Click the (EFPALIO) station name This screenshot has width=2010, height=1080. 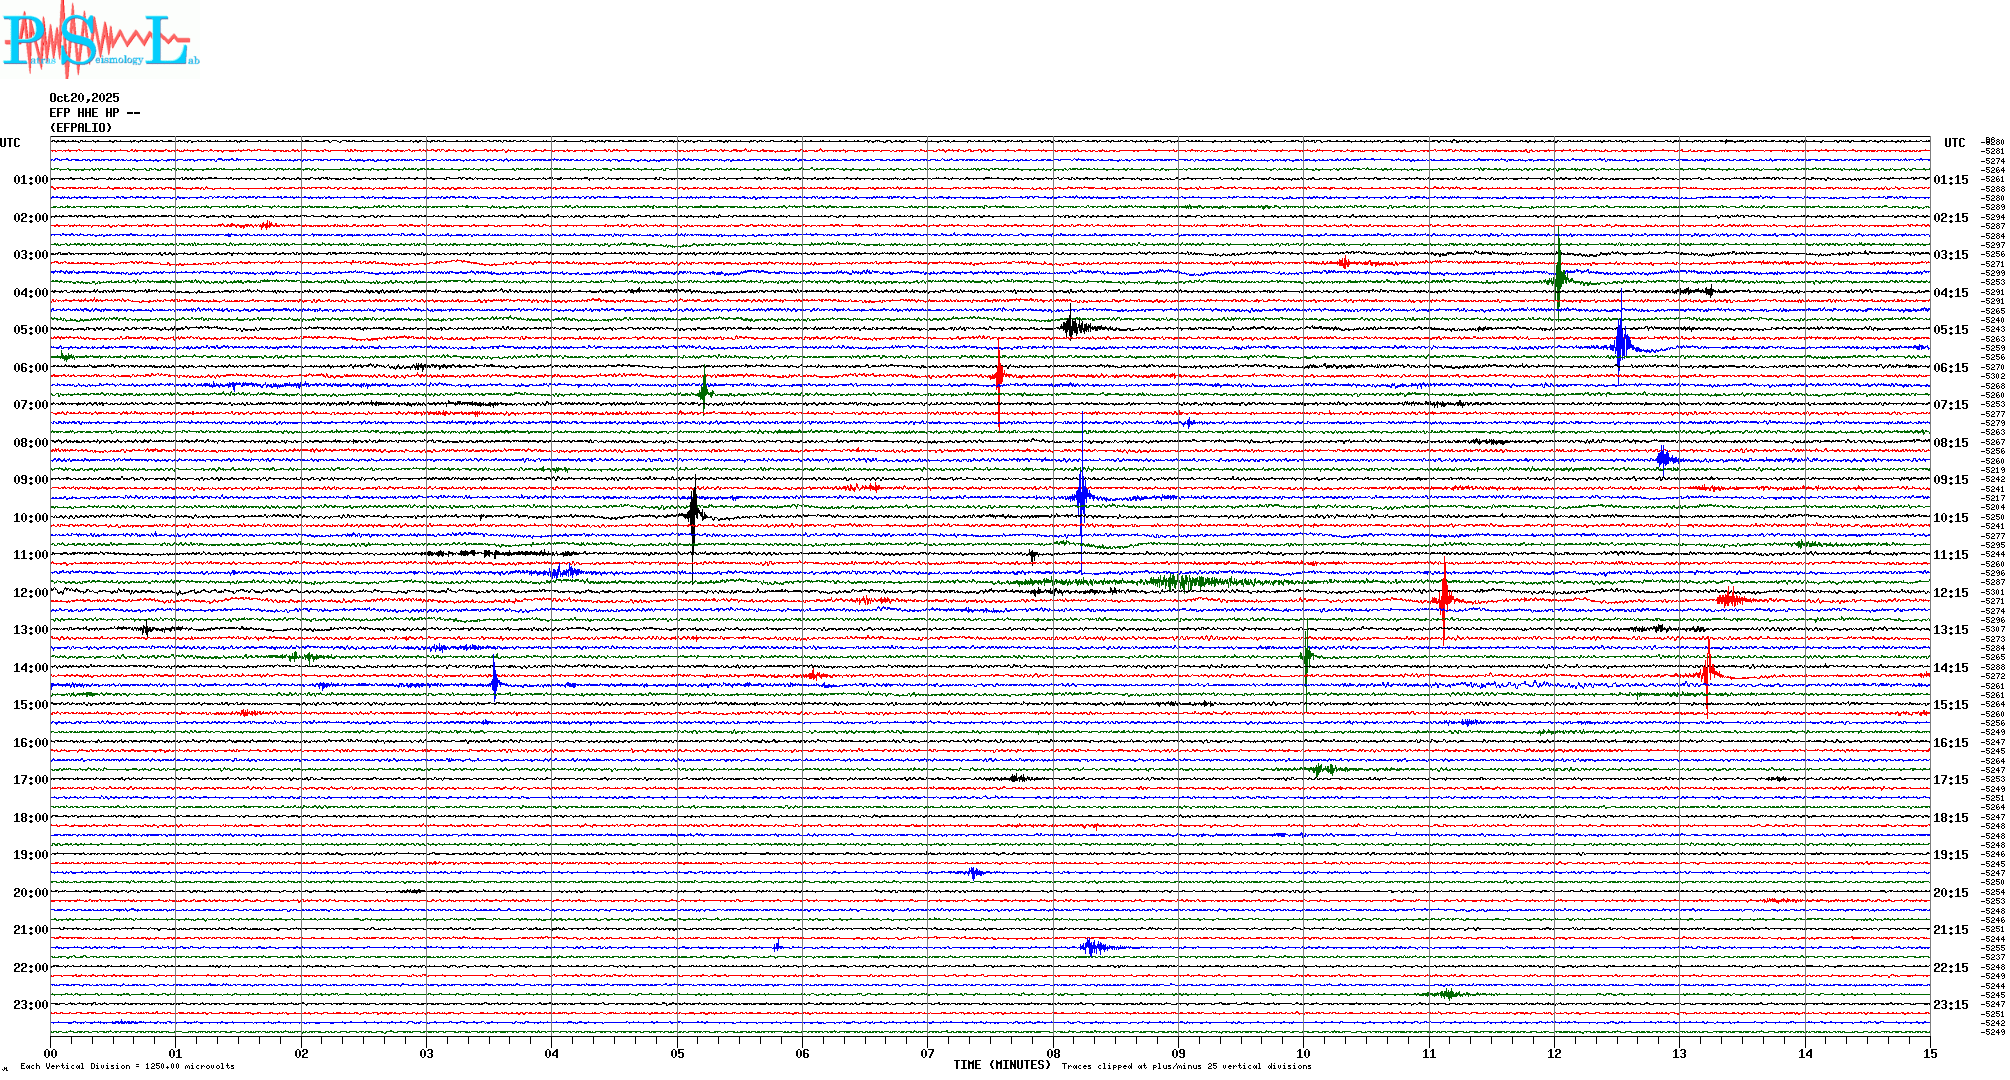pos(81,128)
